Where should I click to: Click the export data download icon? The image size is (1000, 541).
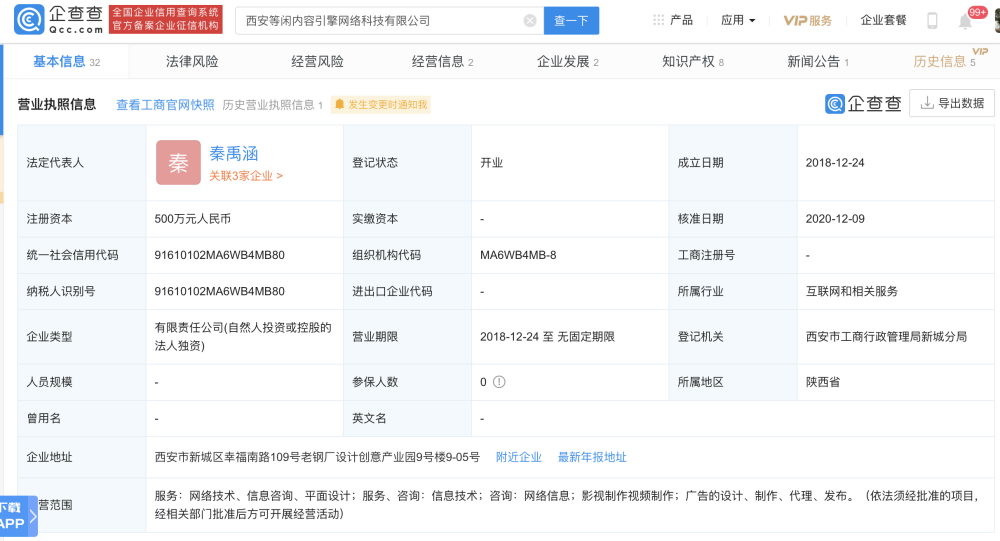click(x=927, y=103)
